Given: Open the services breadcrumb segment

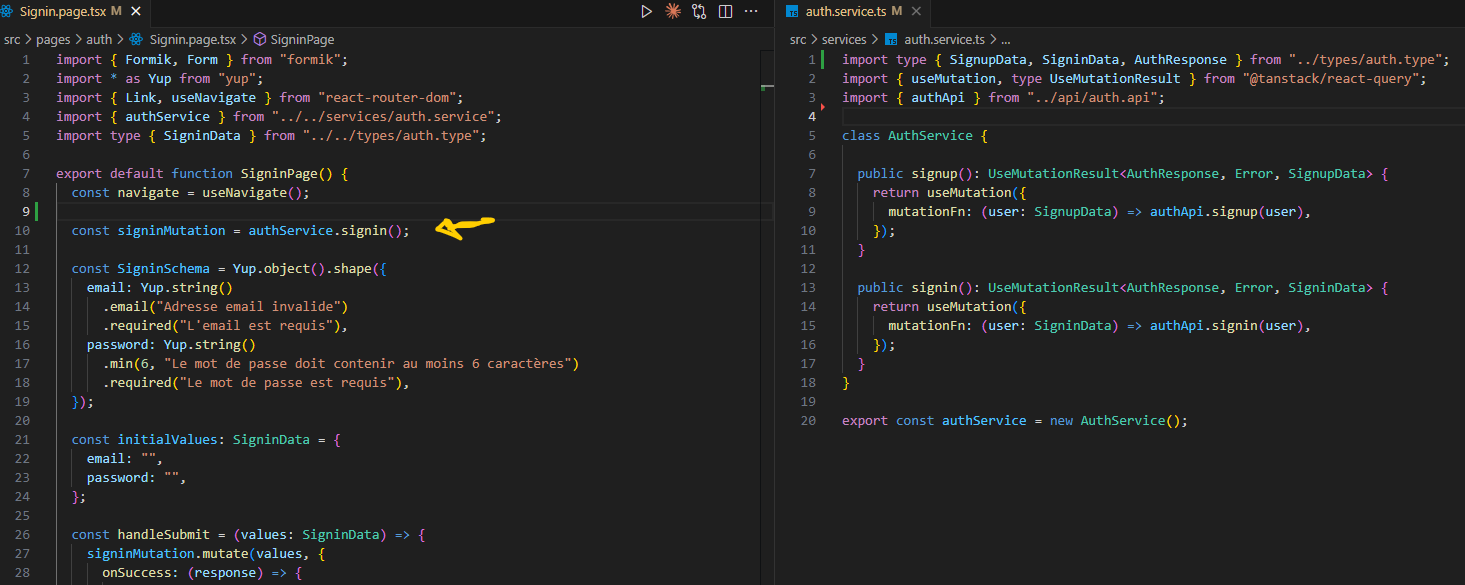Looking at the screenshot, I should click(x=844, y=40).
